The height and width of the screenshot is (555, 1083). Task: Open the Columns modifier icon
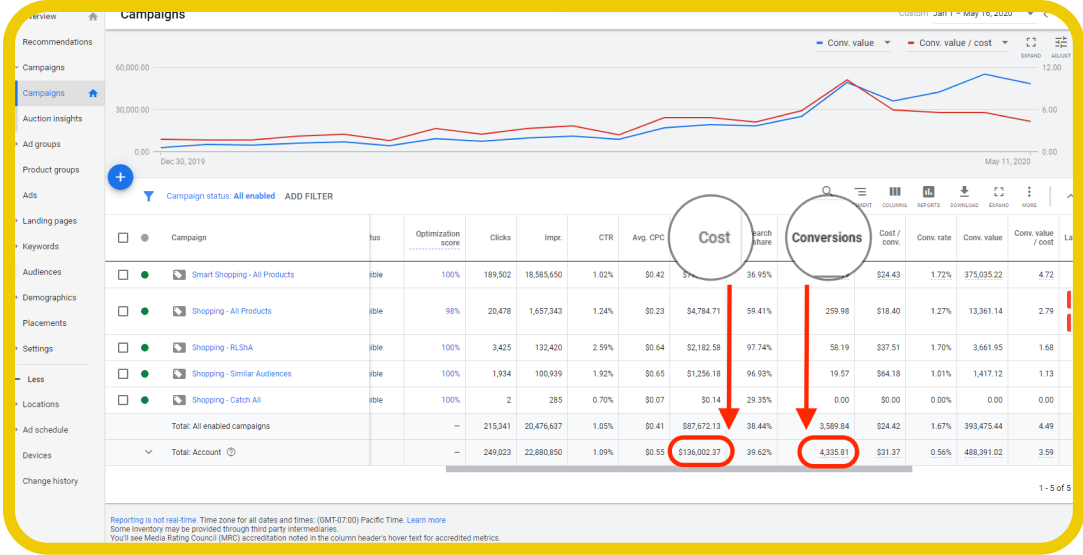[894, 194]
